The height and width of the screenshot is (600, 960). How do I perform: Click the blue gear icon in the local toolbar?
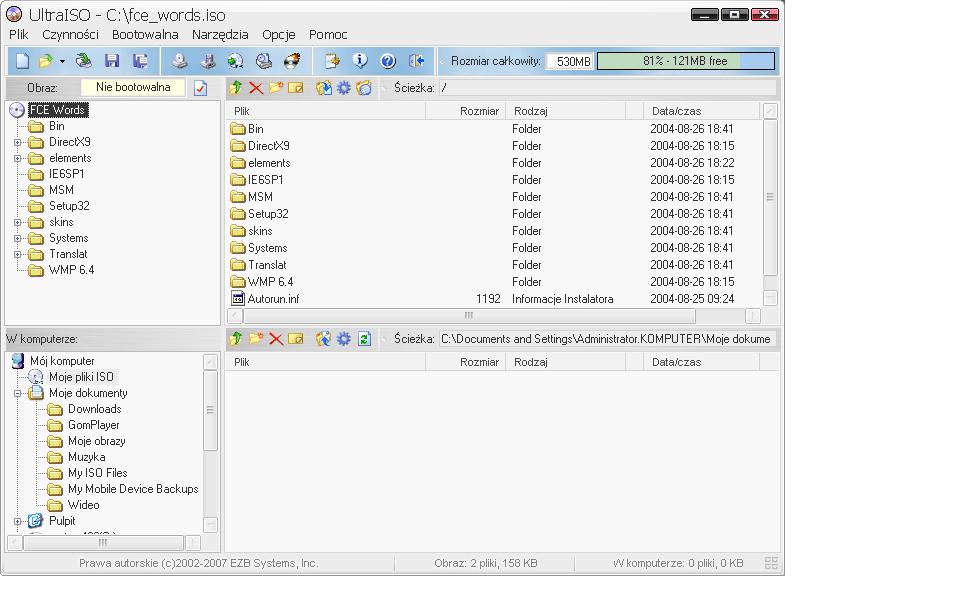coord(343,339)
